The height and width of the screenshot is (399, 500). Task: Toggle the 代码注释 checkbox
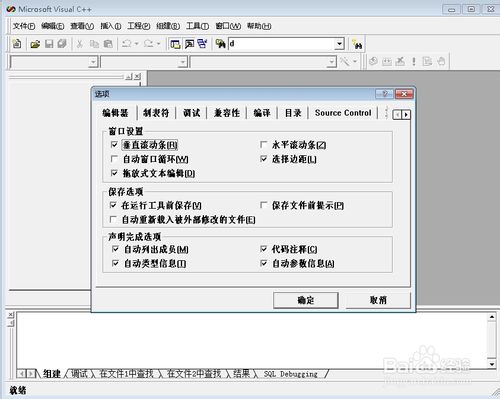pyautogui.click(x=263, y=249)
